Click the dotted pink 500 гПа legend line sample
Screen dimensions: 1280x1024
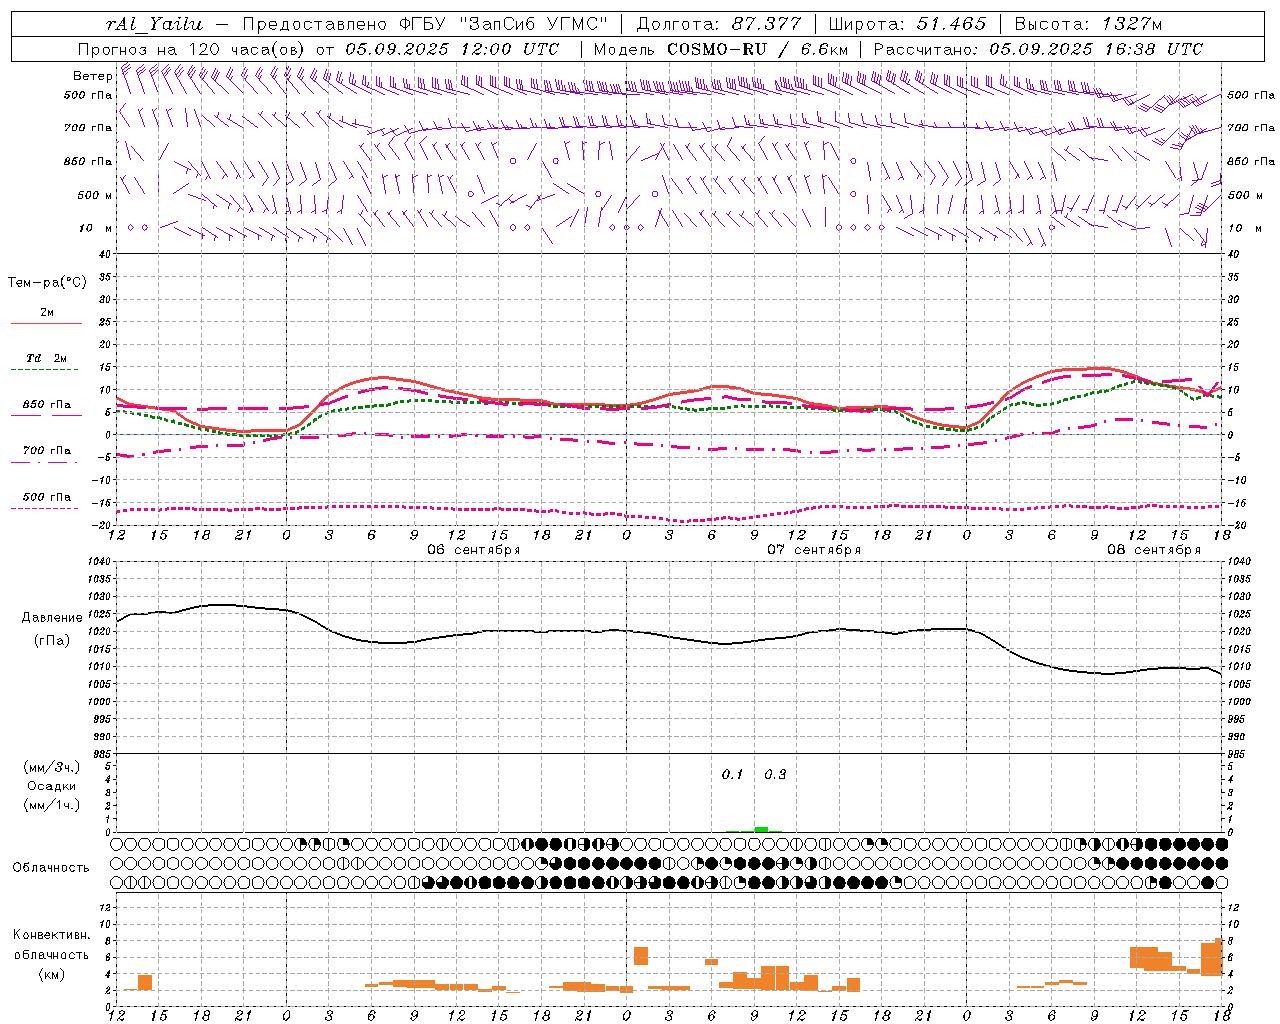pyautogui.click(x=45, y=508)
